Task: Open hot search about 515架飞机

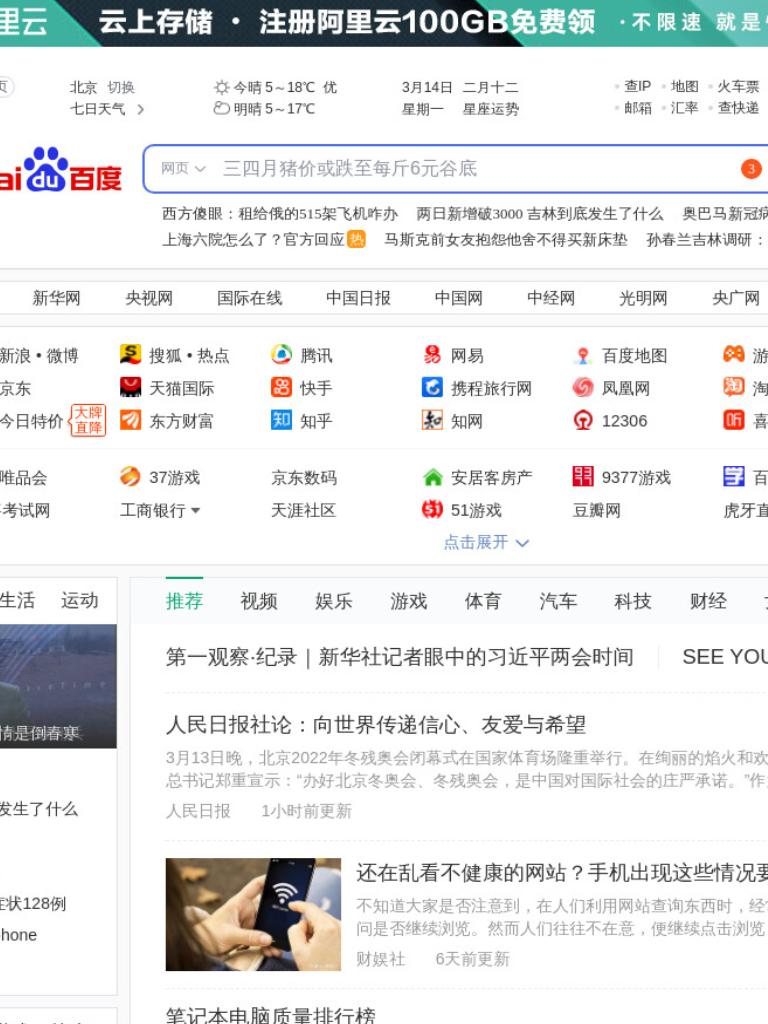Action: (280, 214)
